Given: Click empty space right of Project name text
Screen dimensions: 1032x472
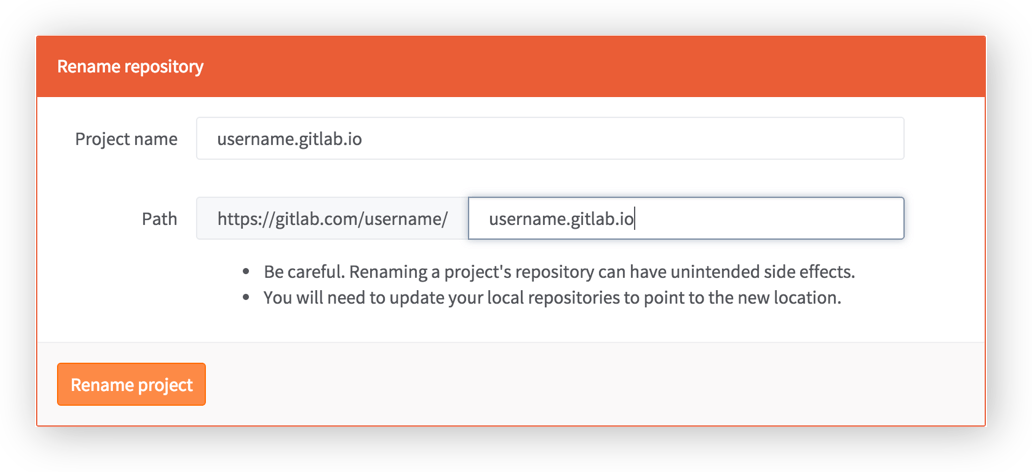Looking at the screenshot, I should click(632, 139).
